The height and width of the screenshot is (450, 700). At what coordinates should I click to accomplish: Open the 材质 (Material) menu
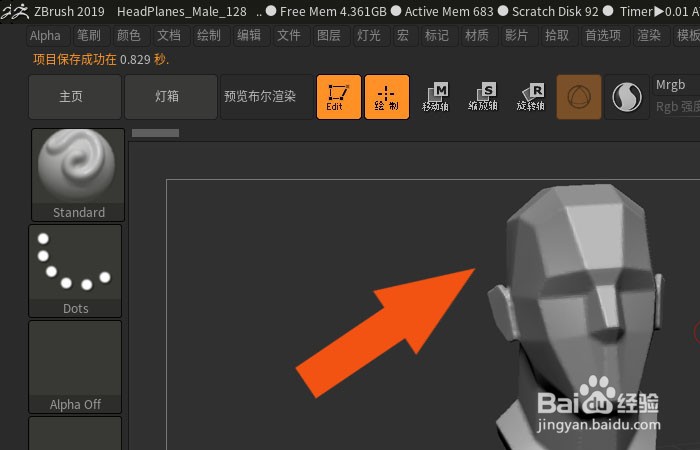click(x=477, y=36)
